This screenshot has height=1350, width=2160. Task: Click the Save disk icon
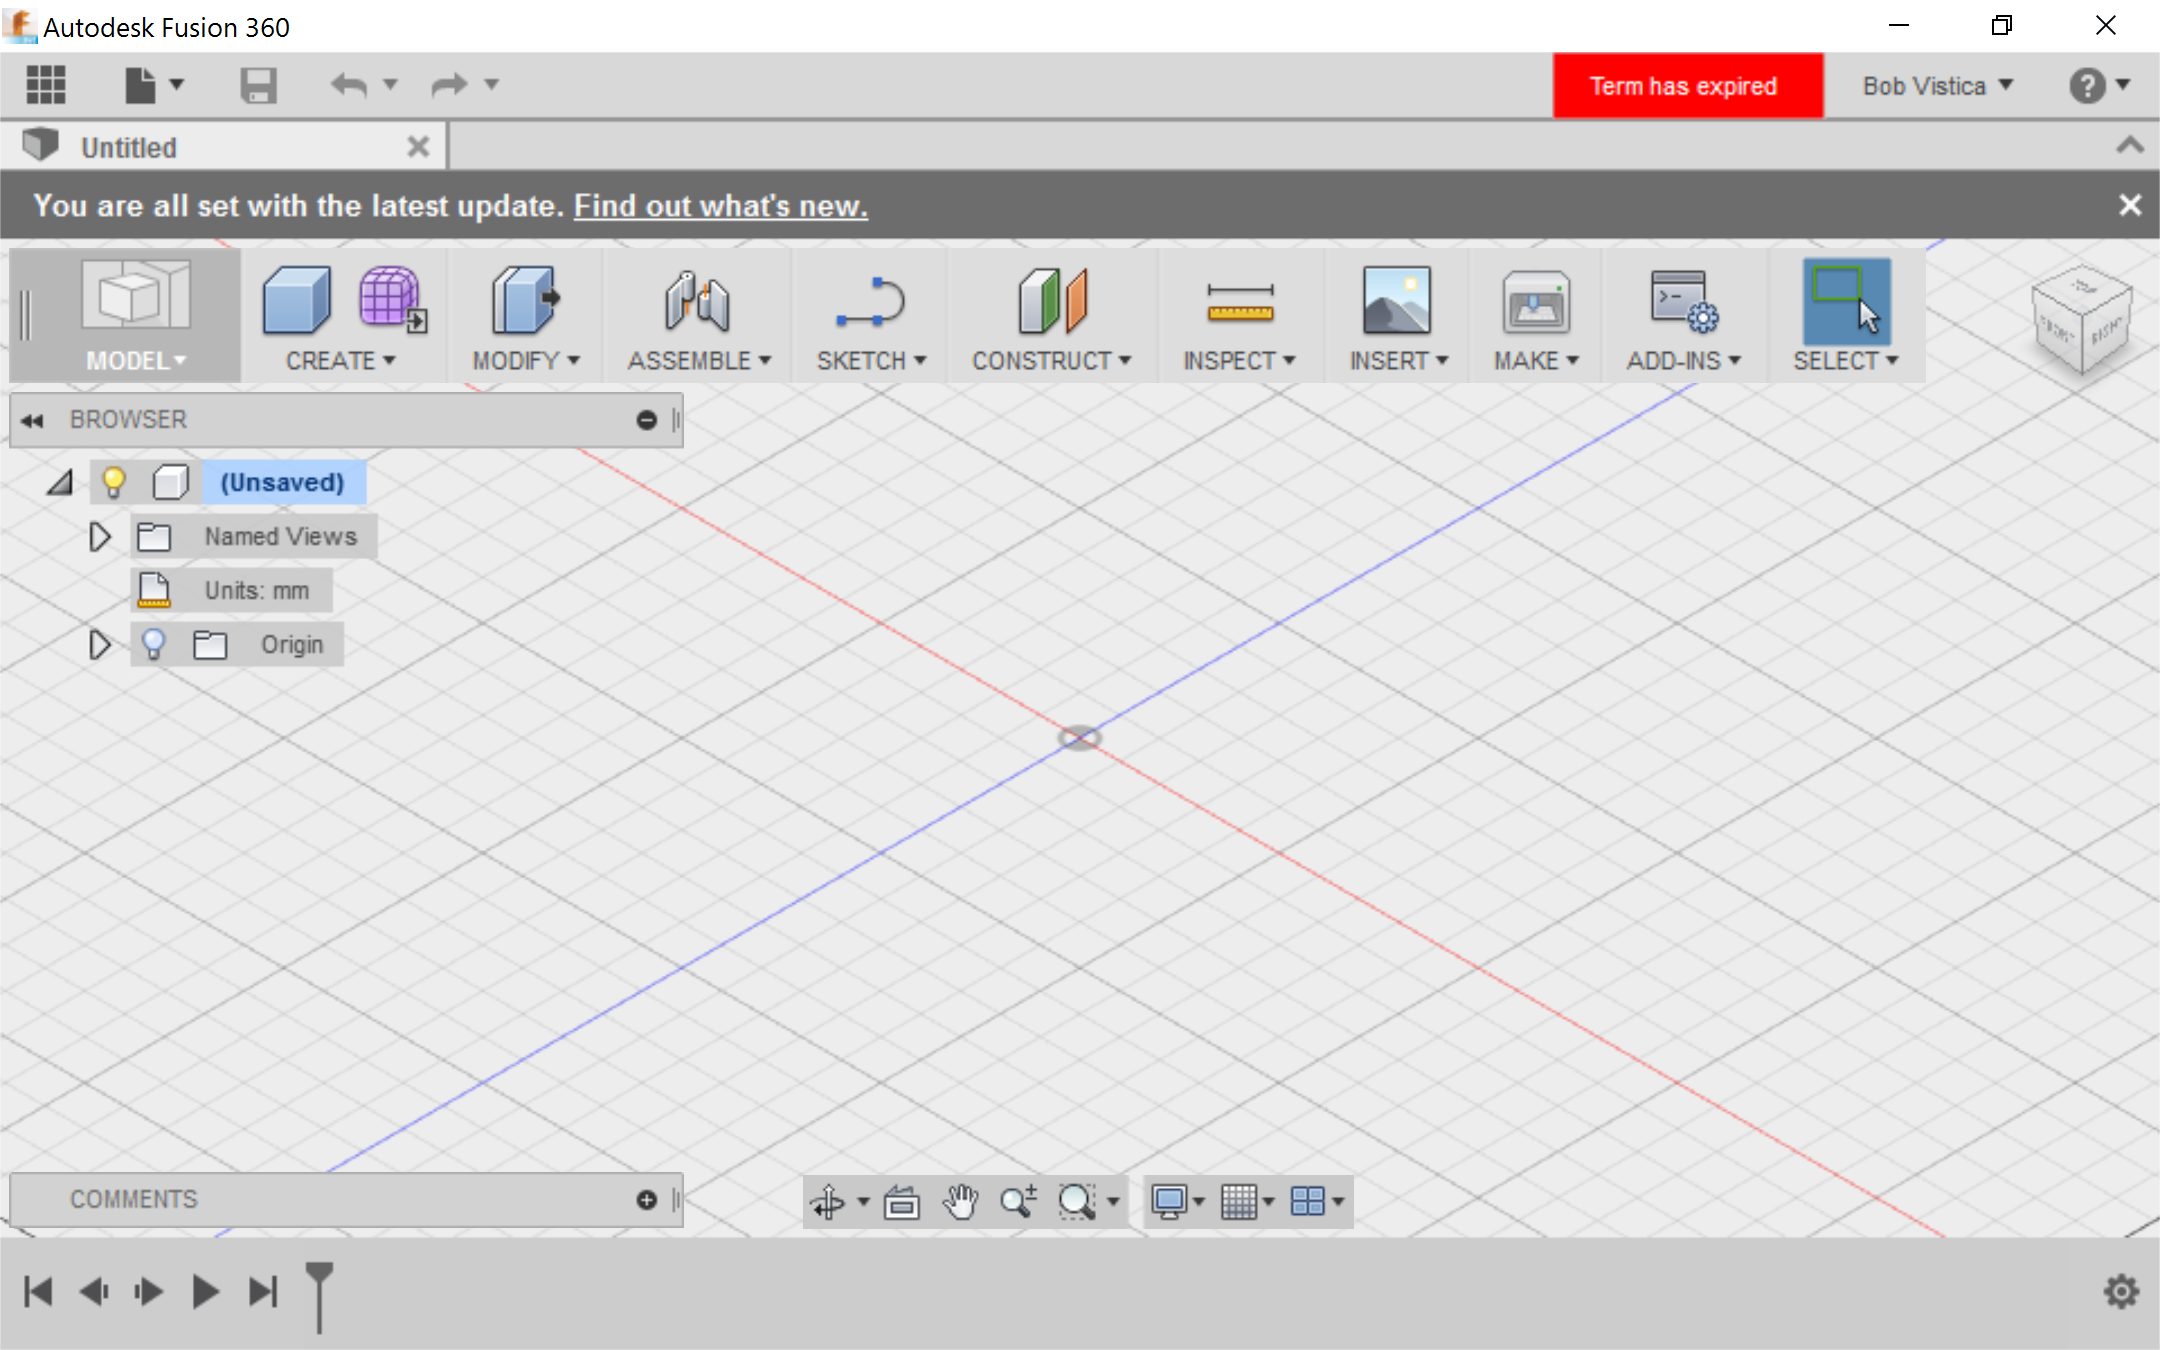(x=258, y=85)
